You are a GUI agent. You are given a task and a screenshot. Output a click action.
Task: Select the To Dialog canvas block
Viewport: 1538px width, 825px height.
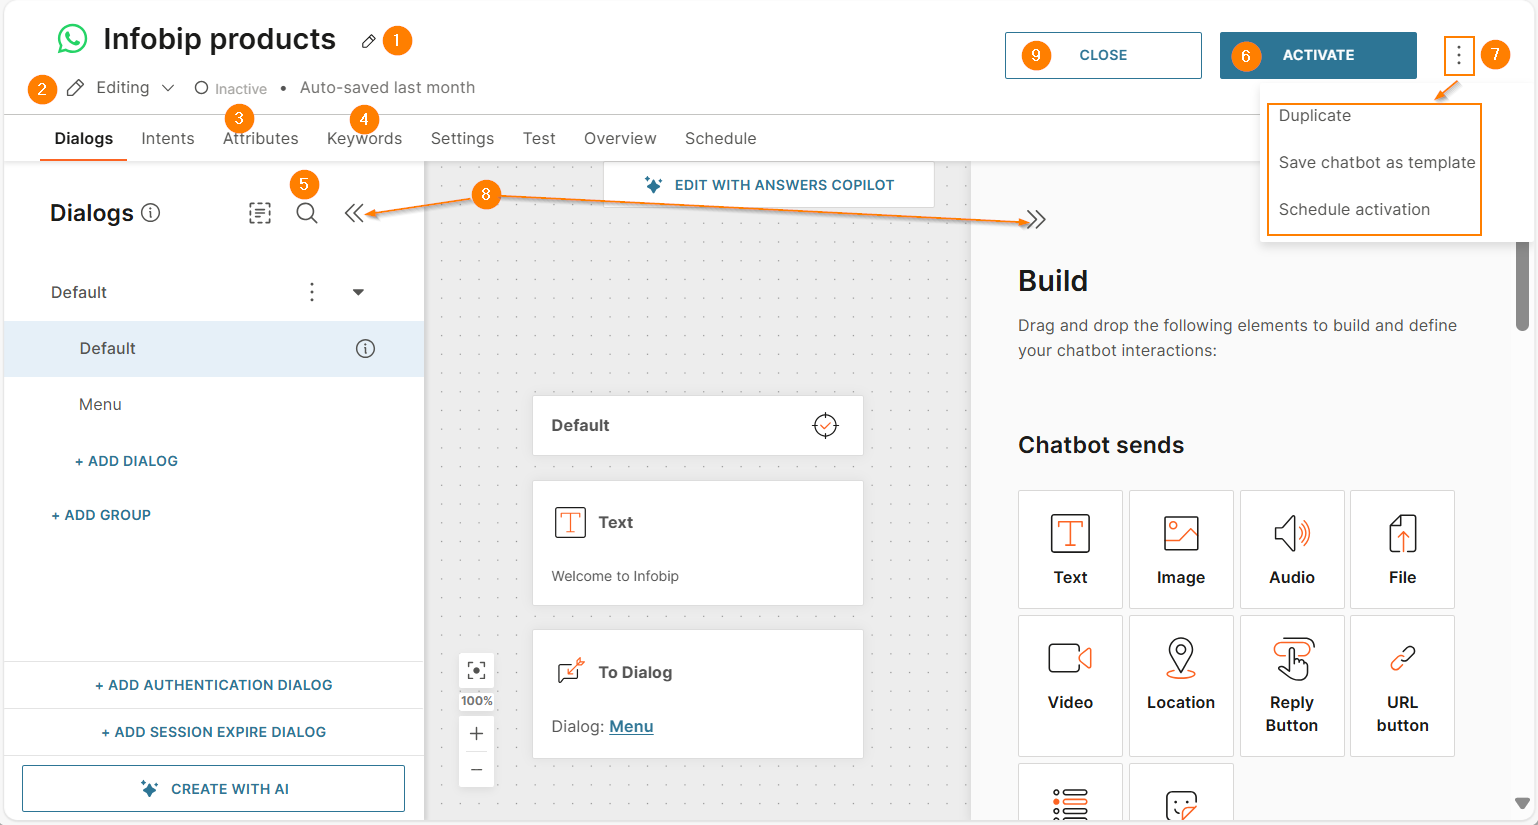[x=698, y=694]
